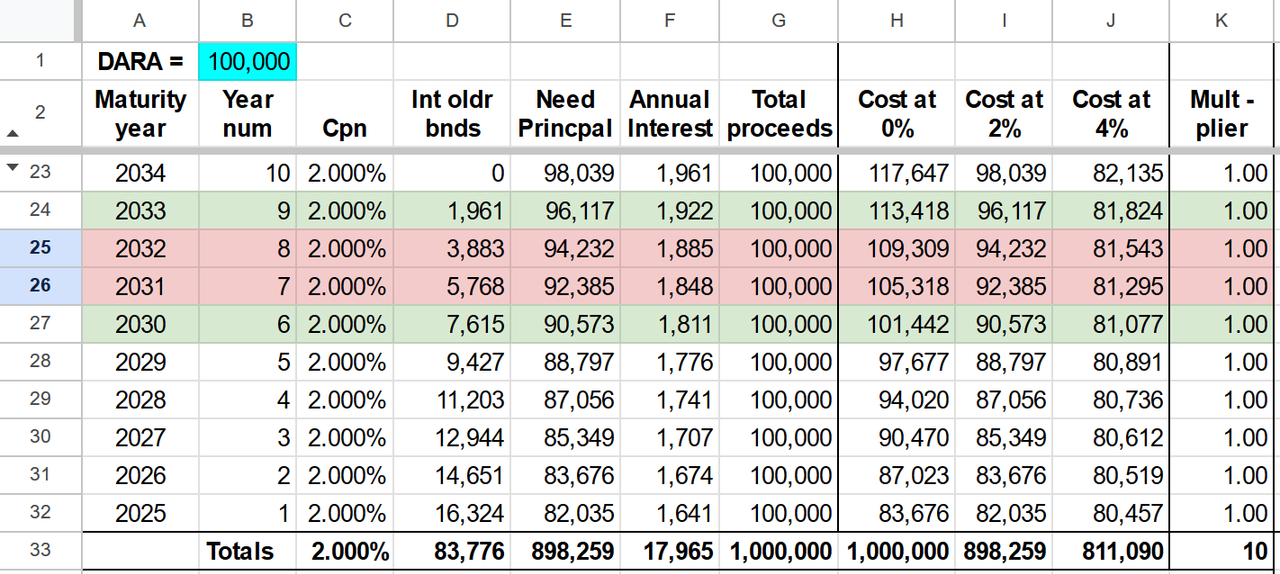This screenshot has width=1280, height=574.
Task: Click the 'Annual Interest' header cell
Action: coord(670,113)
